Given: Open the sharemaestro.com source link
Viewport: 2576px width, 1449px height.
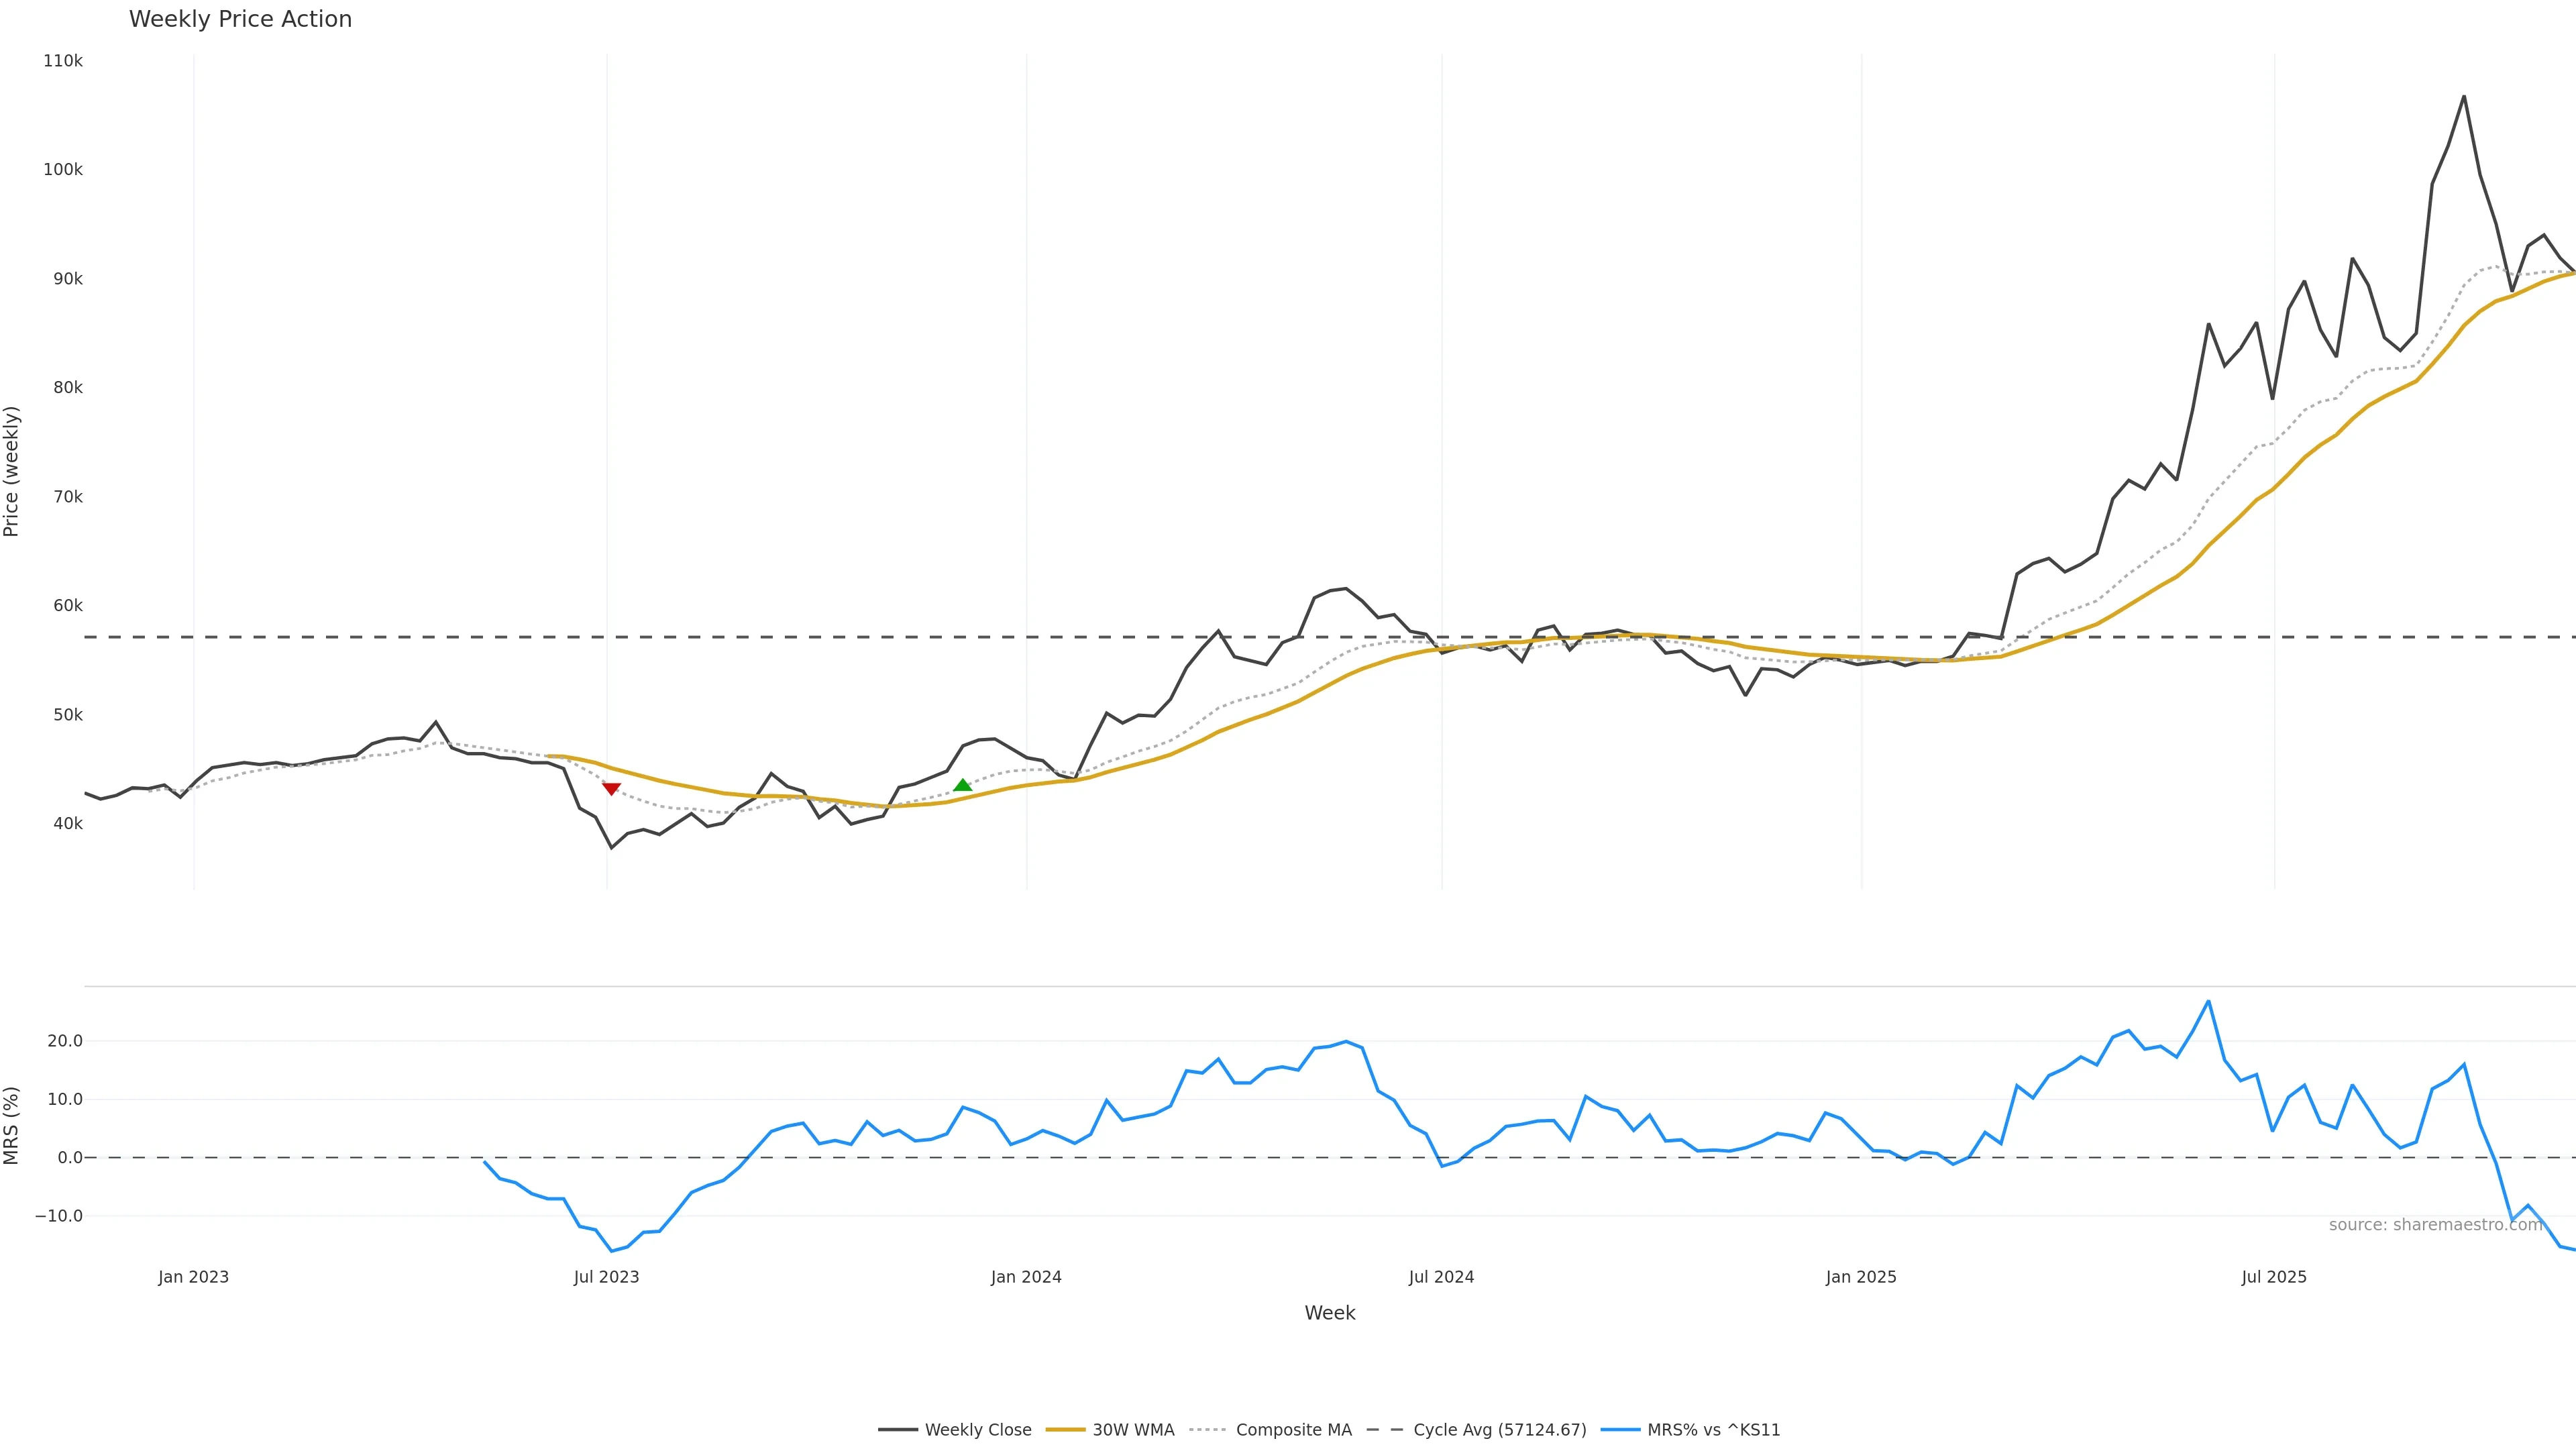Looking at the screenshot, I should 2435,1225.
